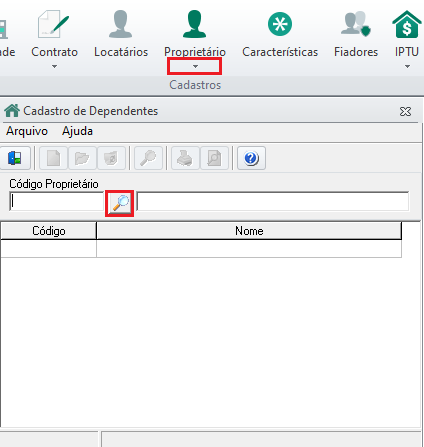Image resolution: width=424 pixels, height=447 pixels.
Task: Click the Nome column header
Action: (x=249, y=231)
